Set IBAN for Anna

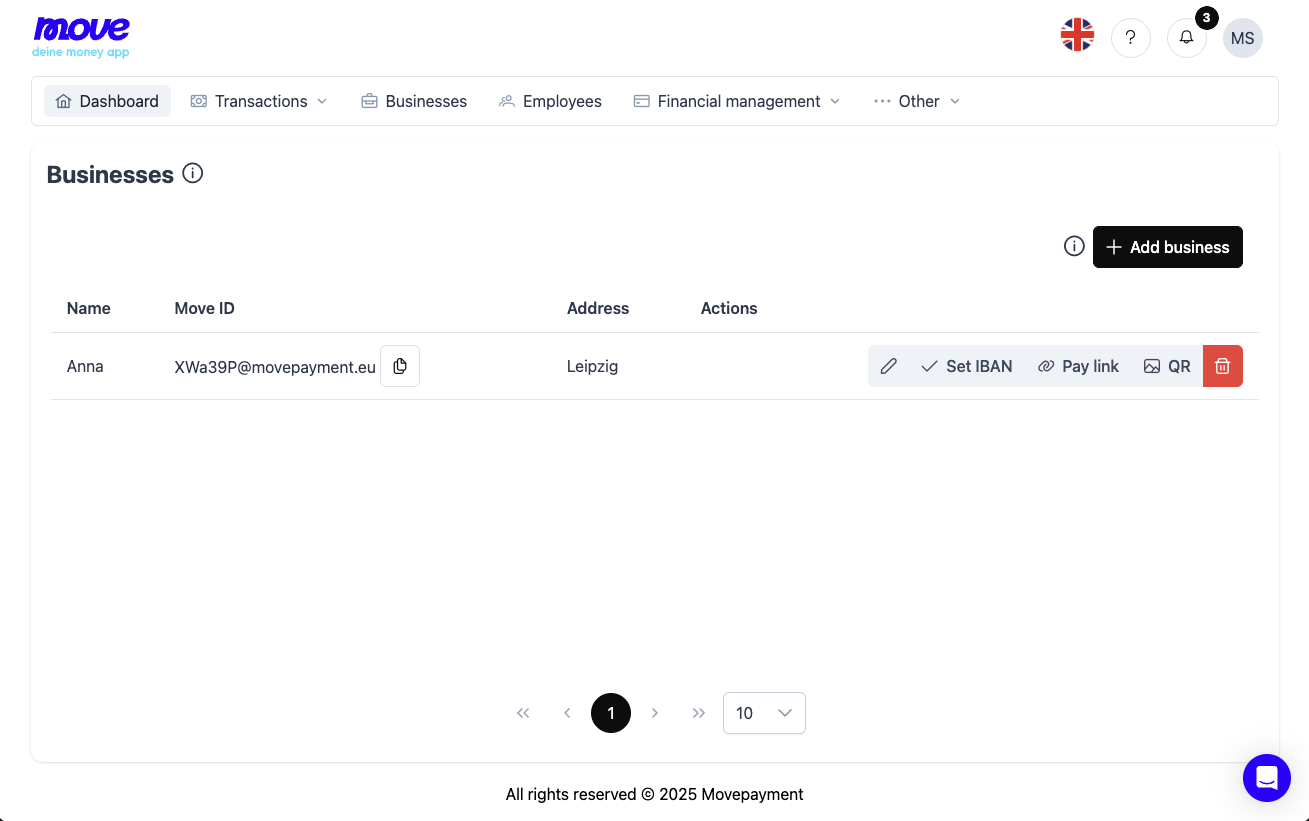tap(966, 366)
